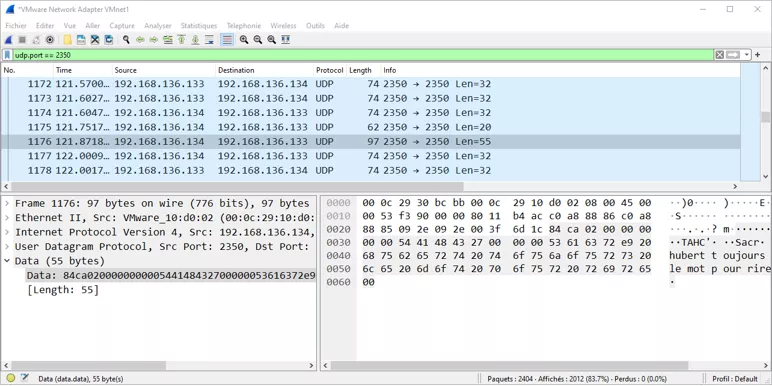
Task: Open a capture file
Action: coord(67,40)
